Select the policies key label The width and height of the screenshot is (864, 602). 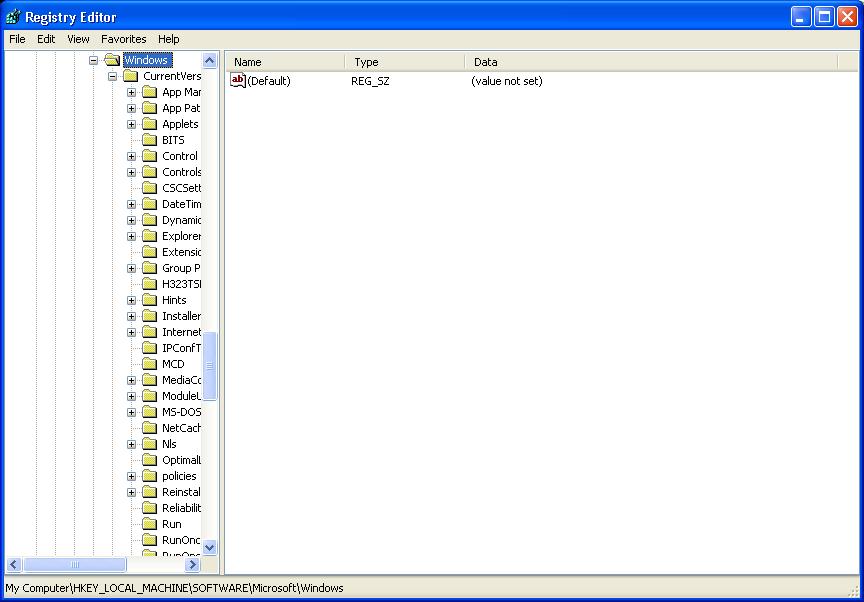179,476
